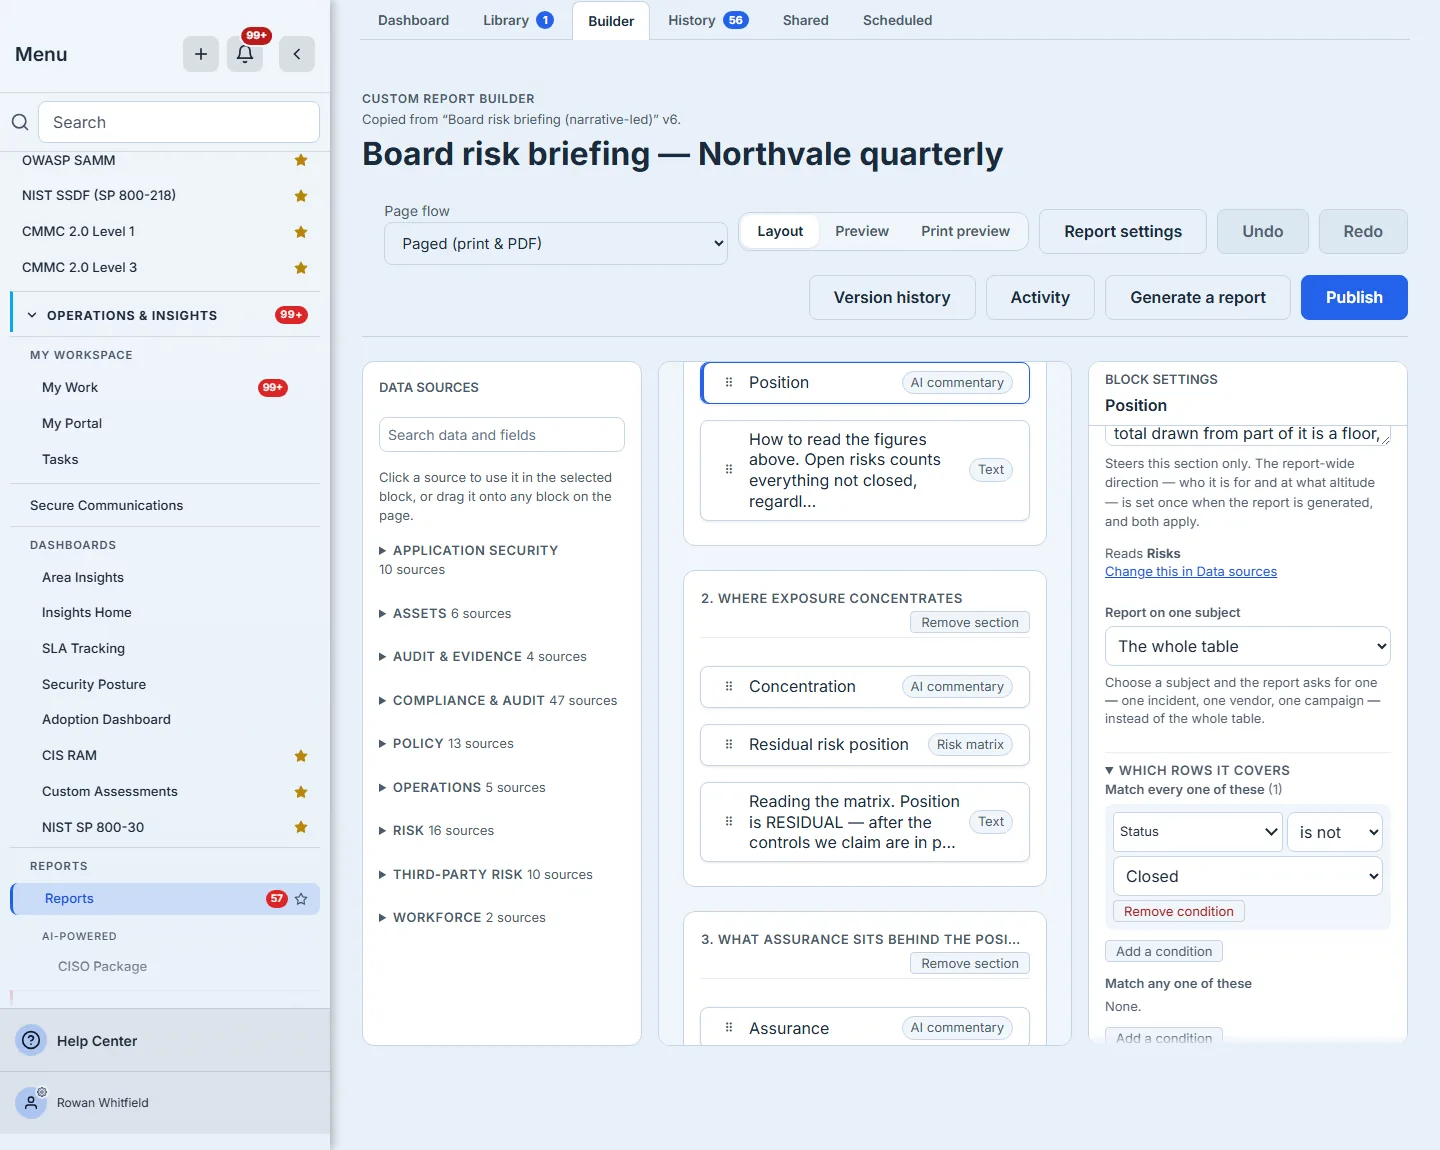Image resolution: width=1440 pixels, height=1150 pixels.
Task: Unstar Custom Assessments favorite
Action: [301, 792]
